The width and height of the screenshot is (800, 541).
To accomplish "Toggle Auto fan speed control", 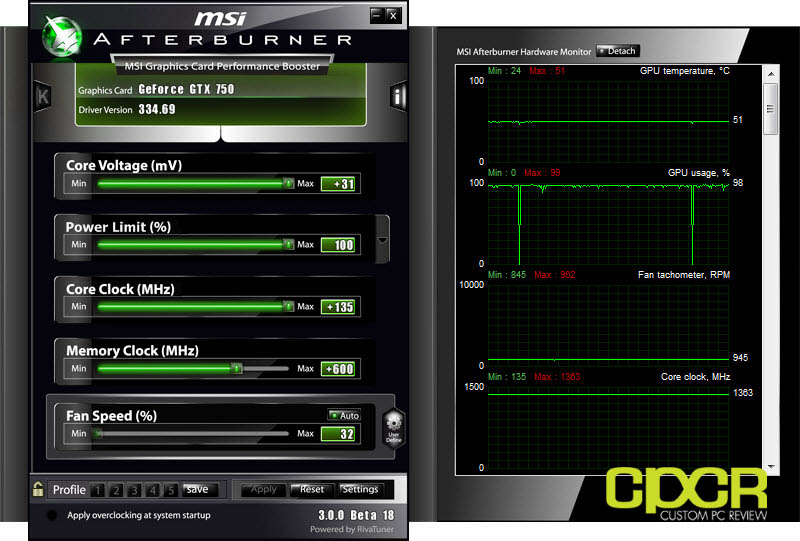I will click(x=344, y=415).
